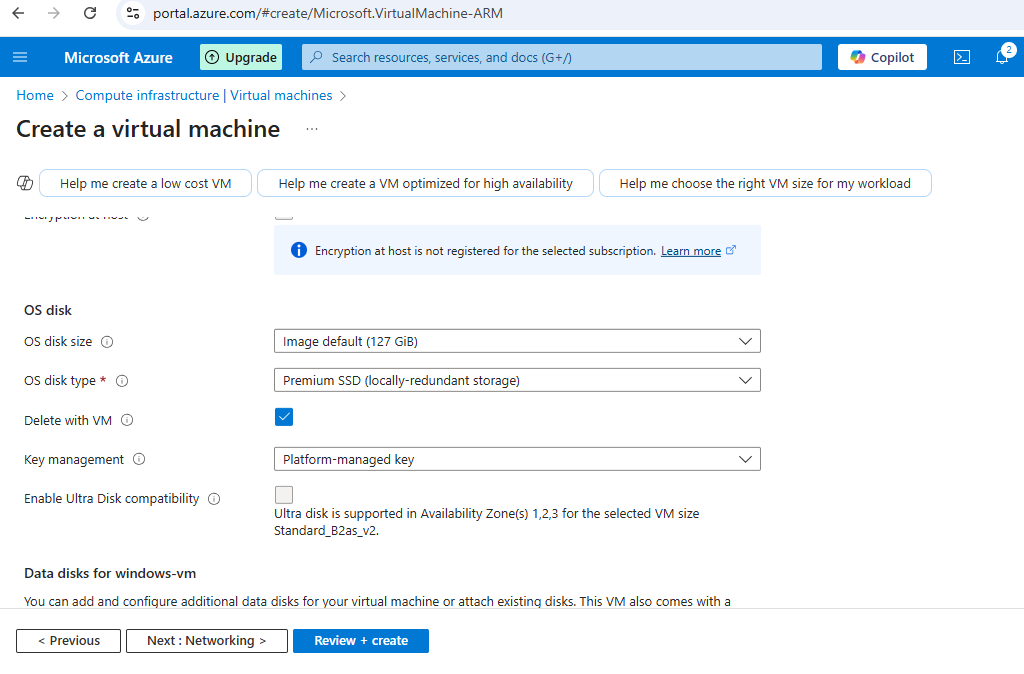Open the Azure portal hamburger menu

click(x=20, y=57)
